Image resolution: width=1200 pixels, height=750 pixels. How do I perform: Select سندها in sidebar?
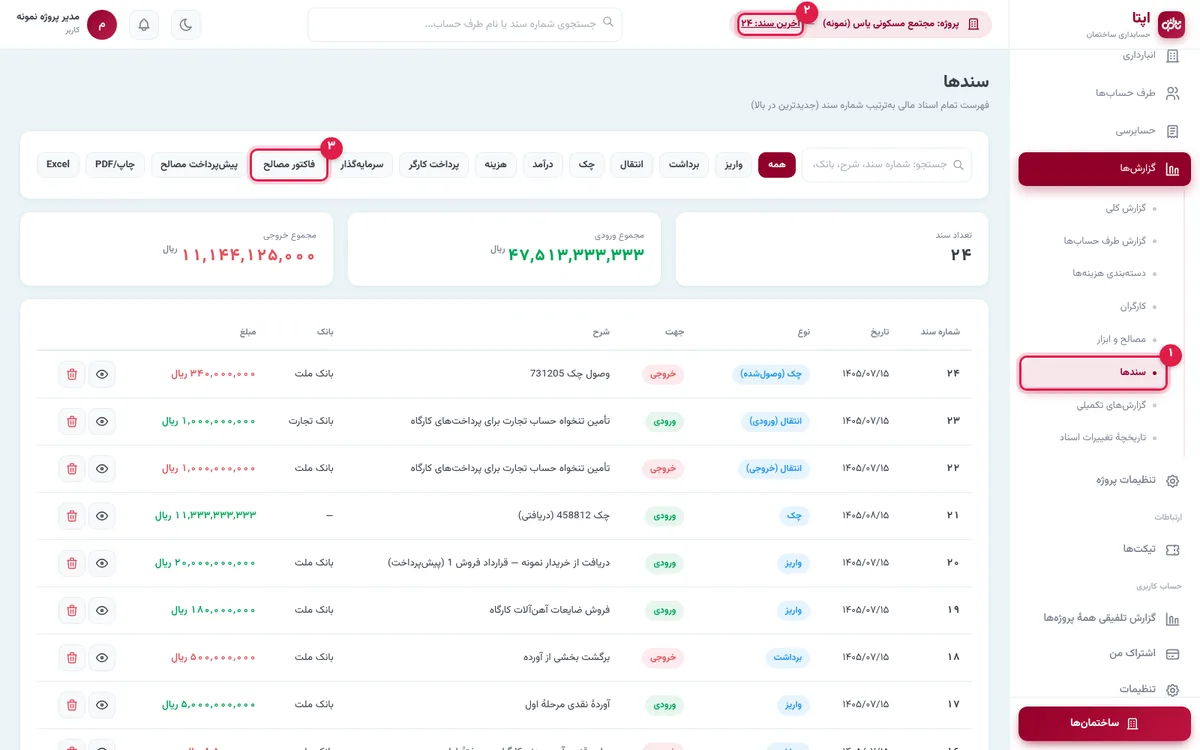1093,372
